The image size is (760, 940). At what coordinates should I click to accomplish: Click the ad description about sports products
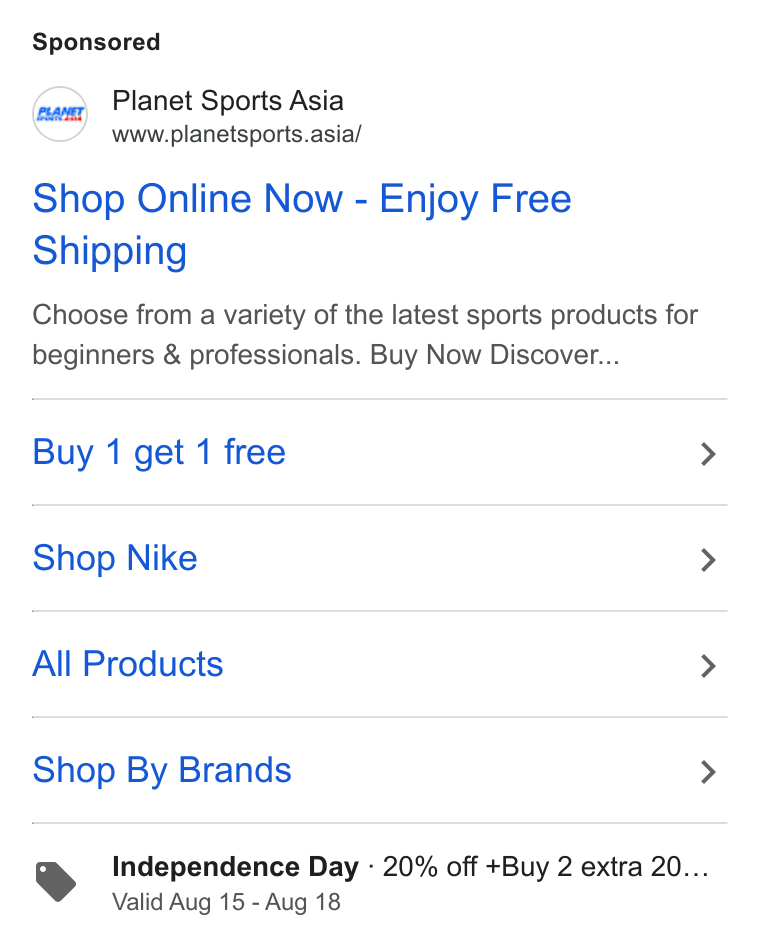click(x=364, y=335)
